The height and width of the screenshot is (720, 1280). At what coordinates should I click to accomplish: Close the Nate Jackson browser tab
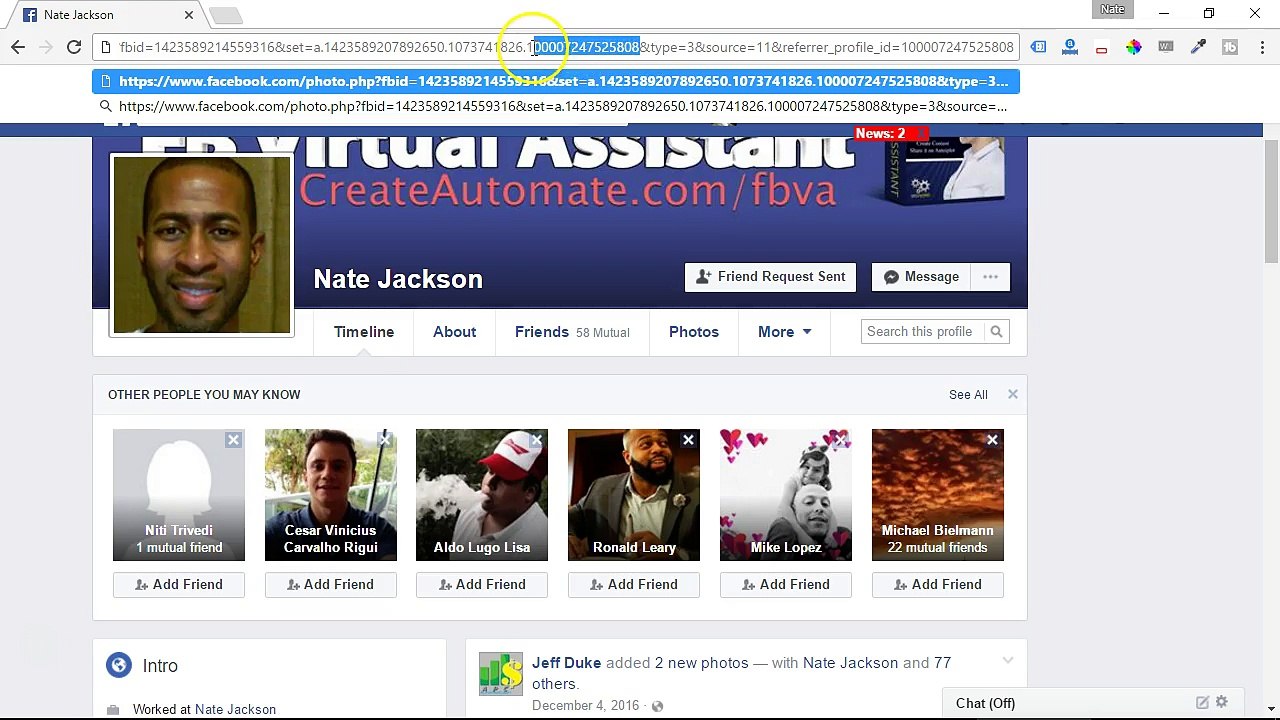point(189,15)
